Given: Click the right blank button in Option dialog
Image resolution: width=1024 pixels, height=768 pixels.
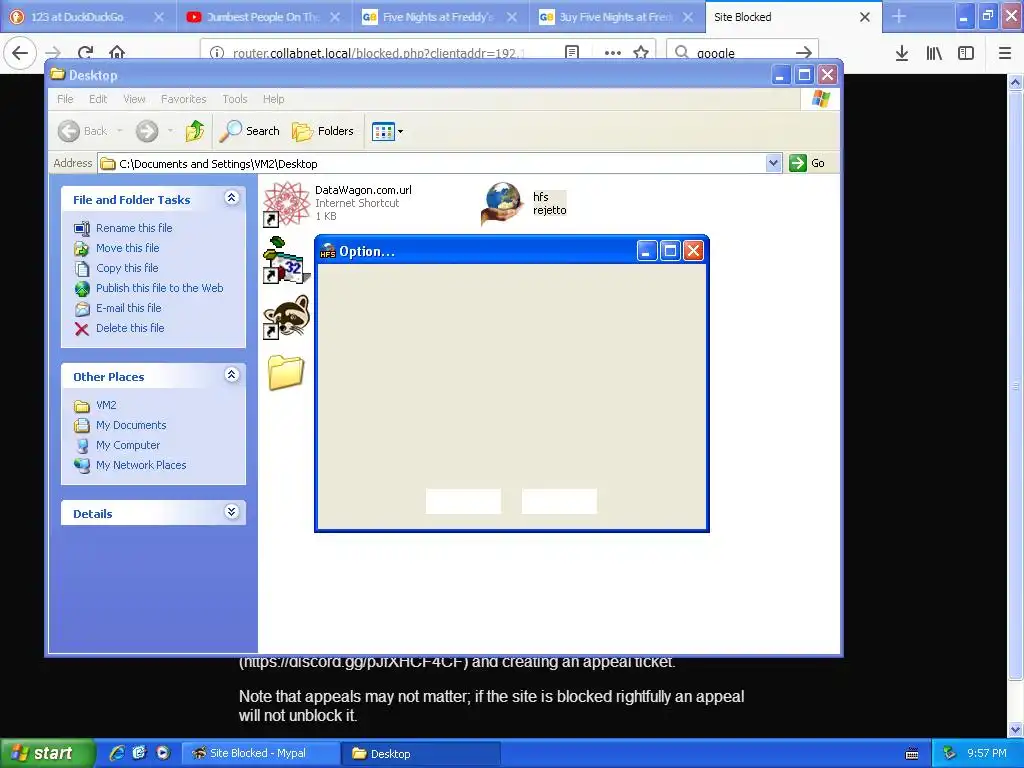Looking at the screenshot, I should 559,502.
